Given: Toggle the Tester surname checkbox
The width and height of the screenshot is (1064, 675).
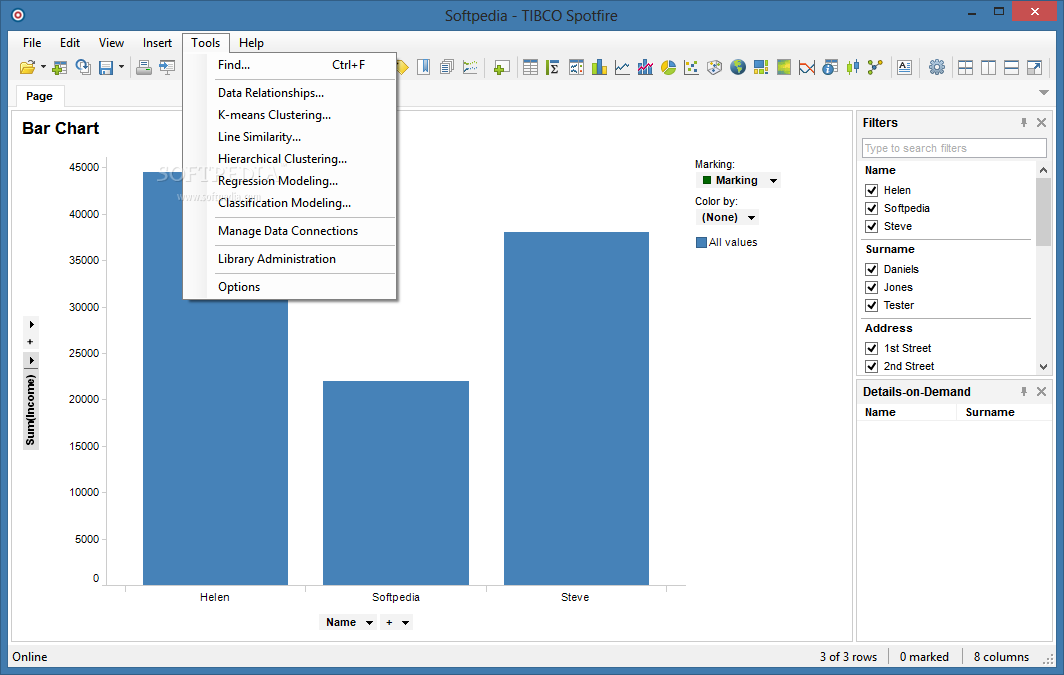Looking at the screenshot, I should [872, 305].
